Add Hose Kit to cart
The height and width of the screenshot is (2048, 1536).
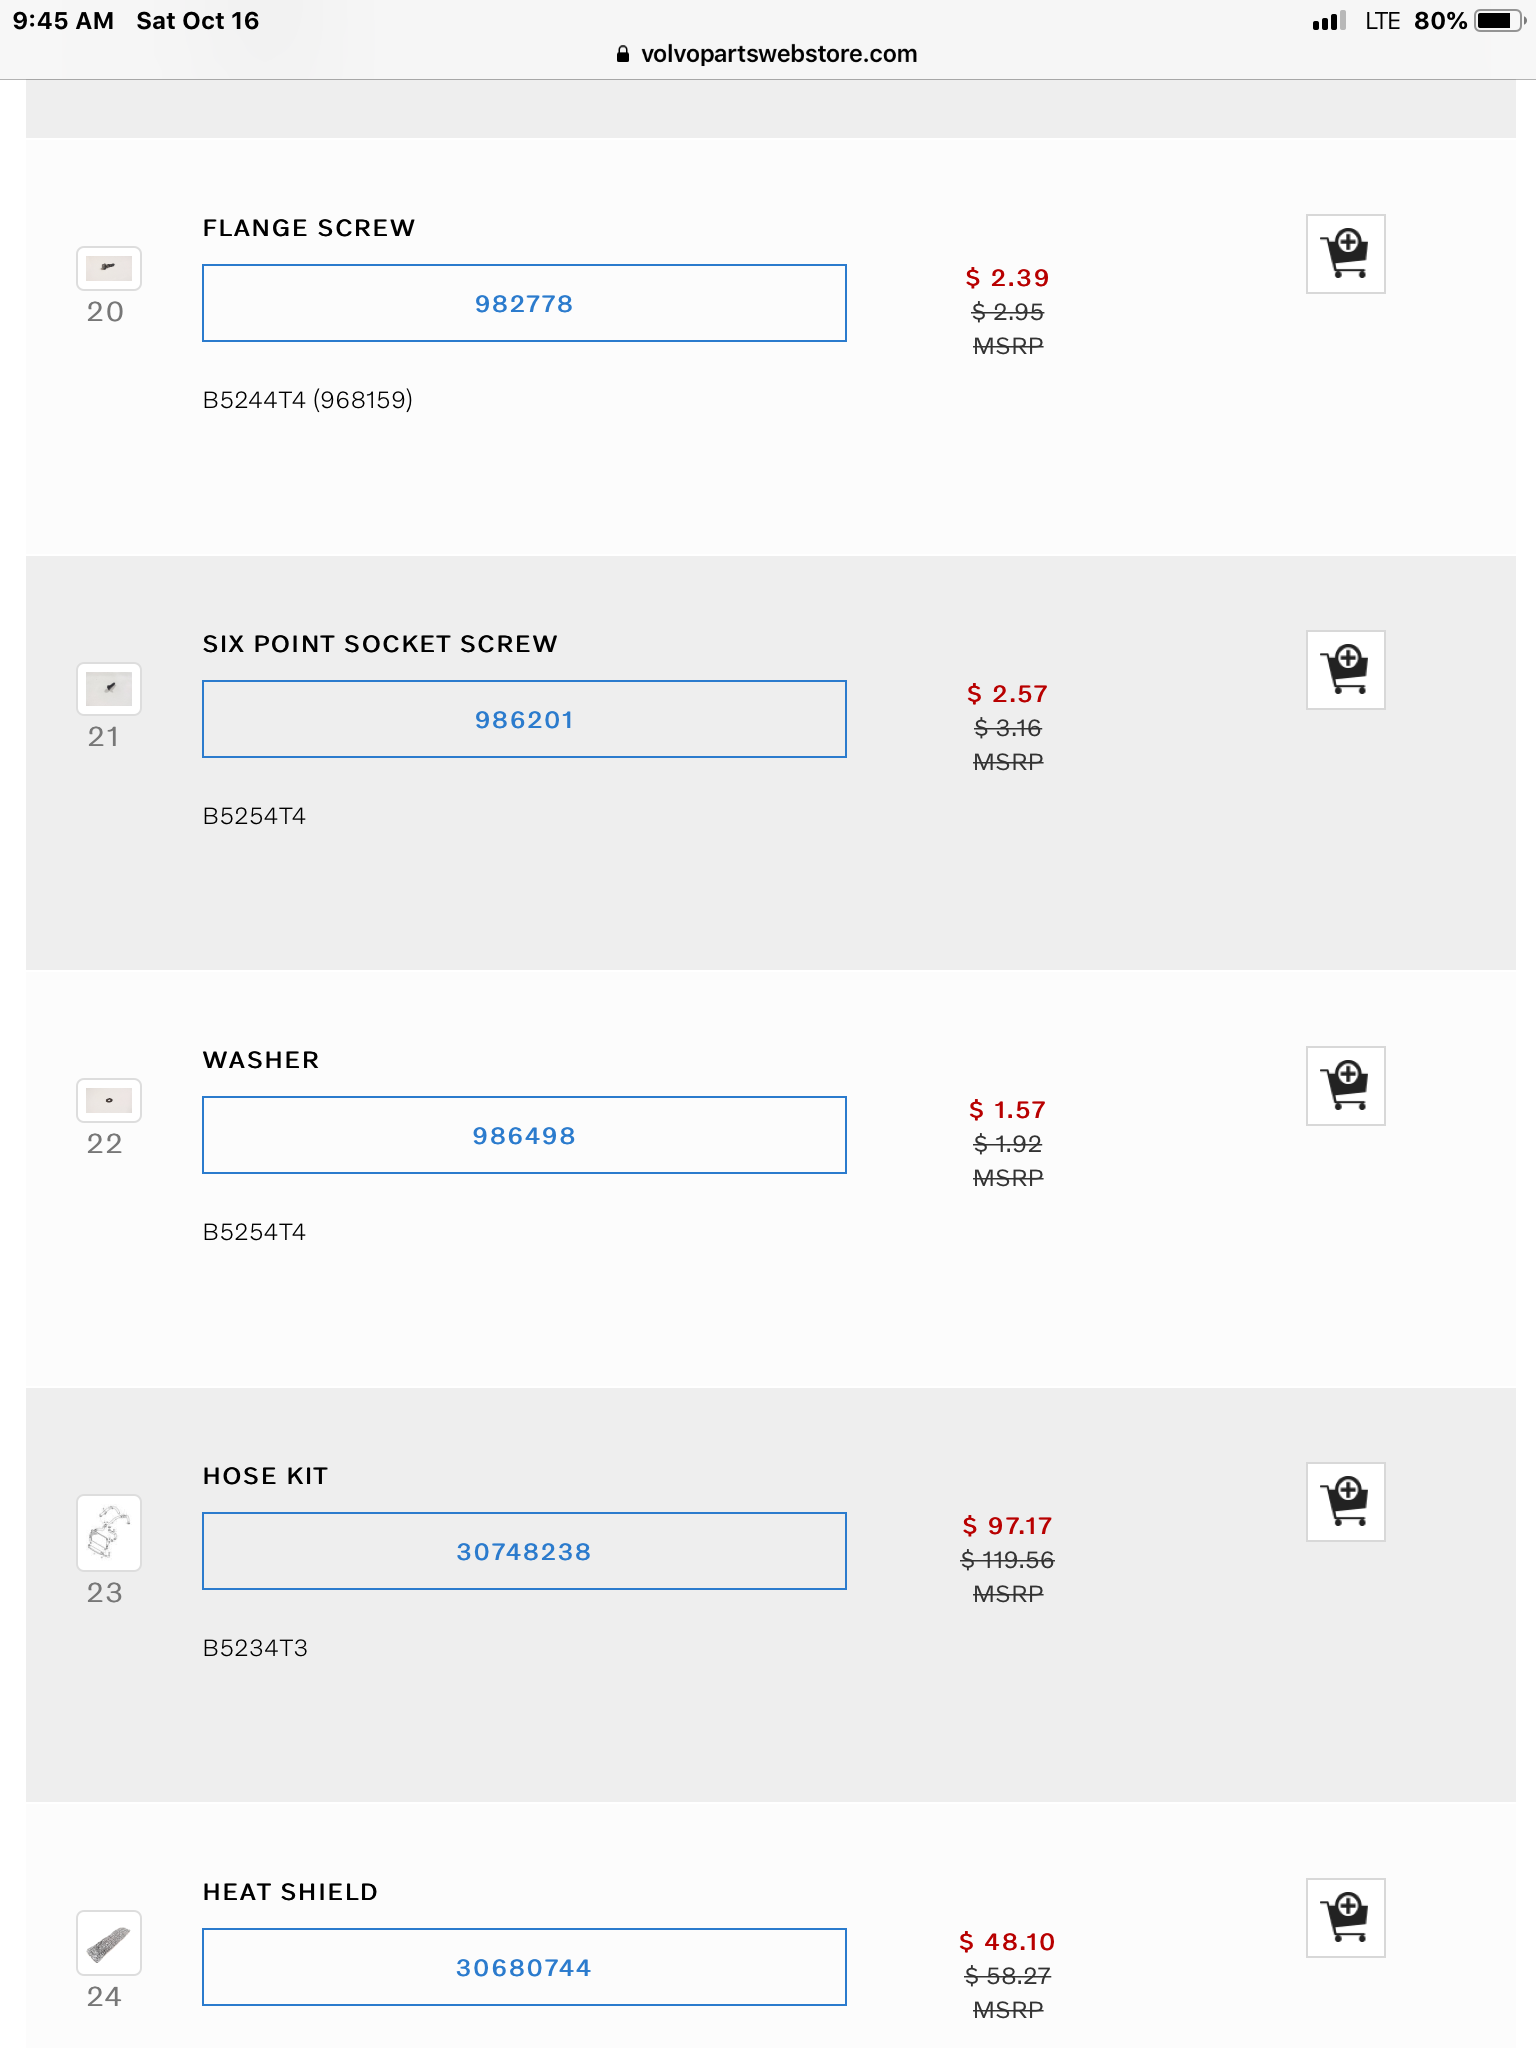click(1345, 1502)
